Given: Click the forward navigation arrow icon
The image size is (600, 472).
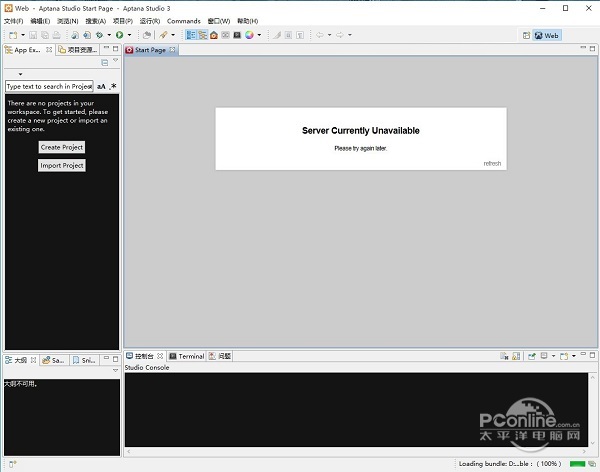Looking at the screenshot, I should (x=341, y=35).
